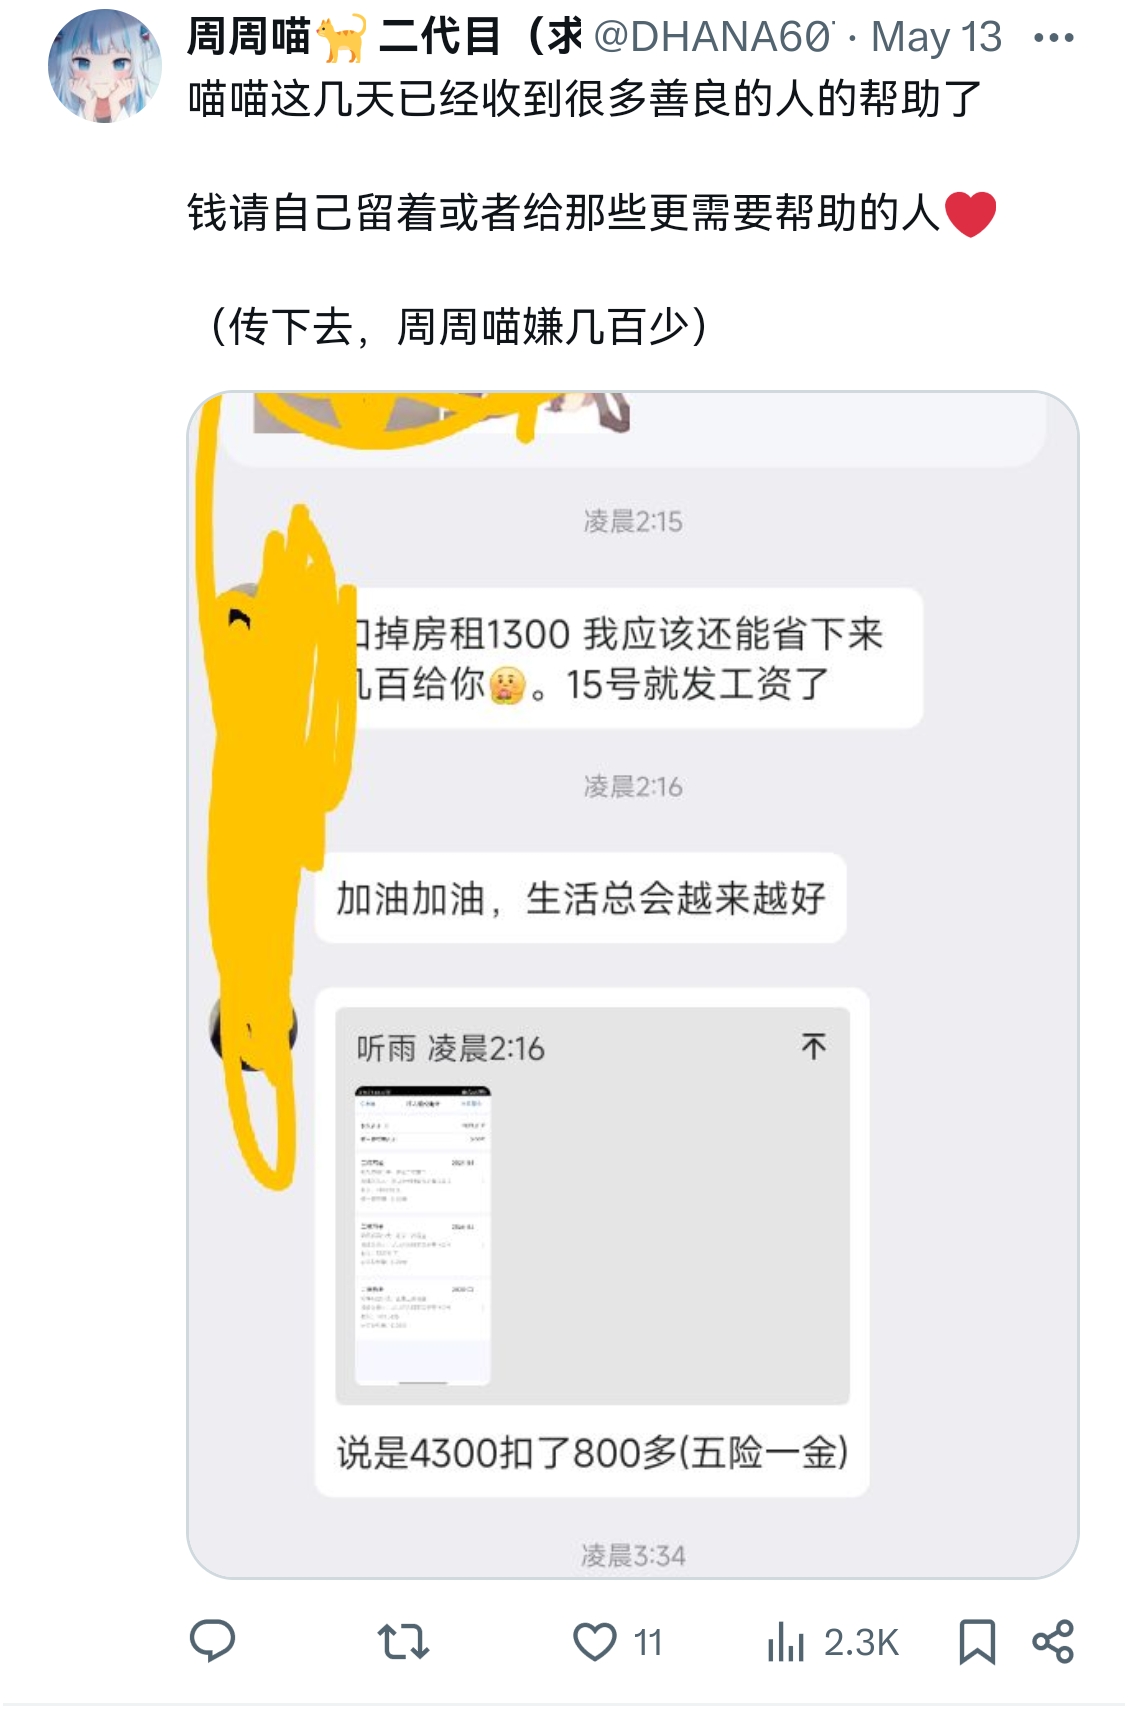Tap the cat emoji in username

coord(342,38)
